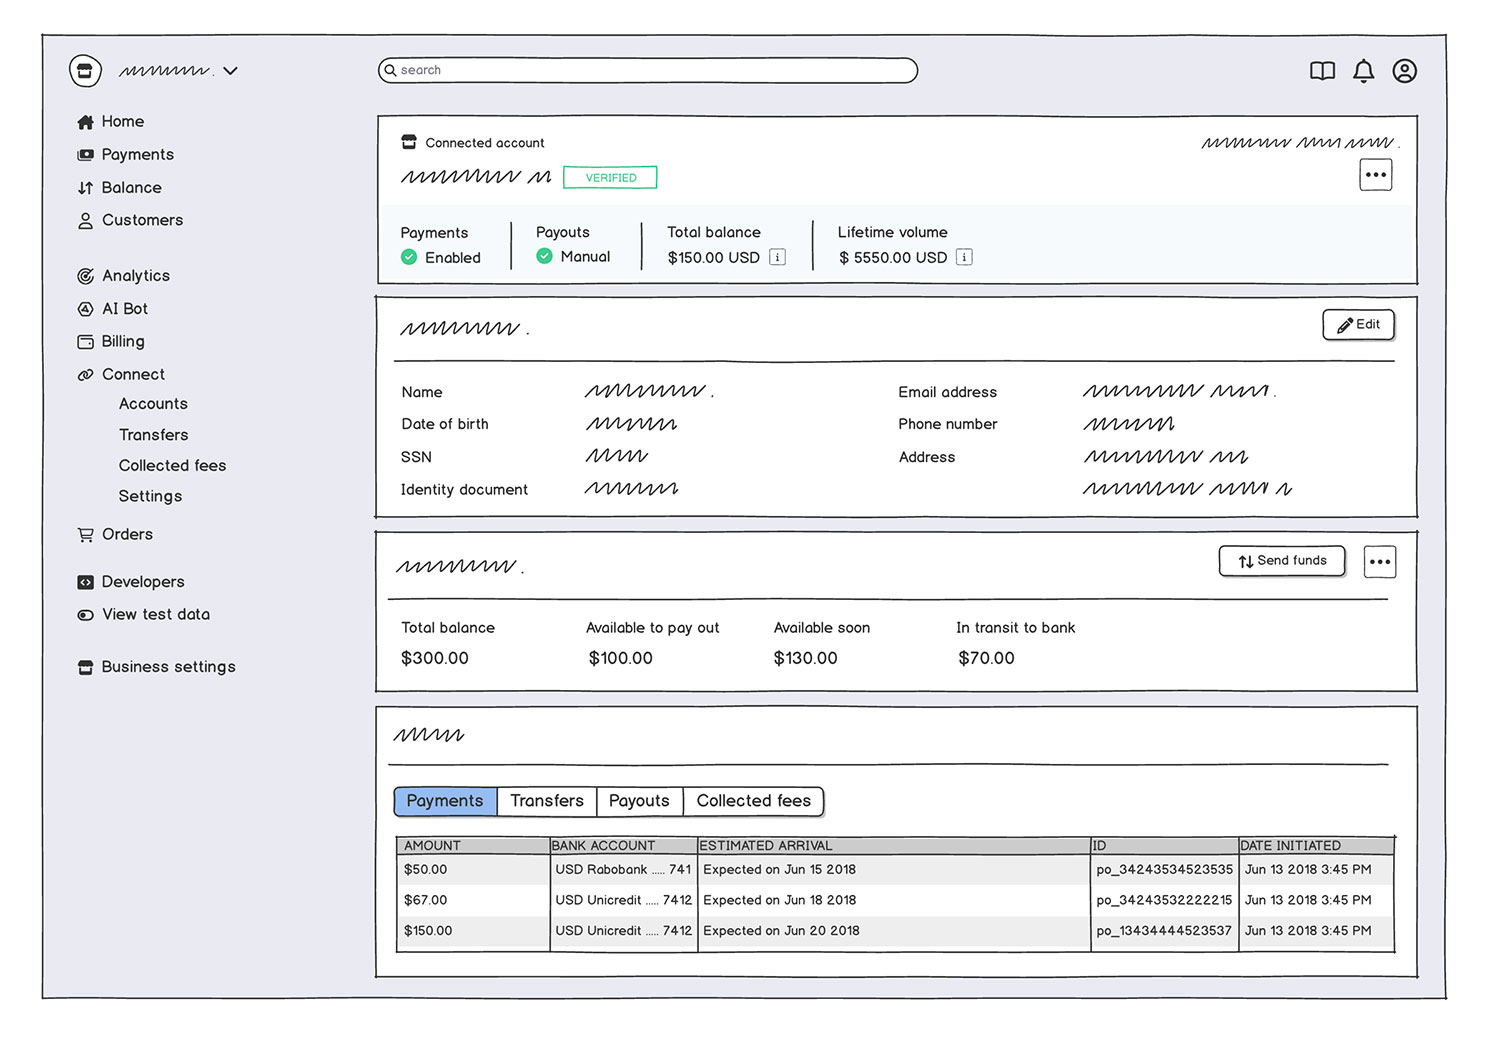Open the user profile icon
This screenshot has height=1042, width=1500.
(1404, 71)
